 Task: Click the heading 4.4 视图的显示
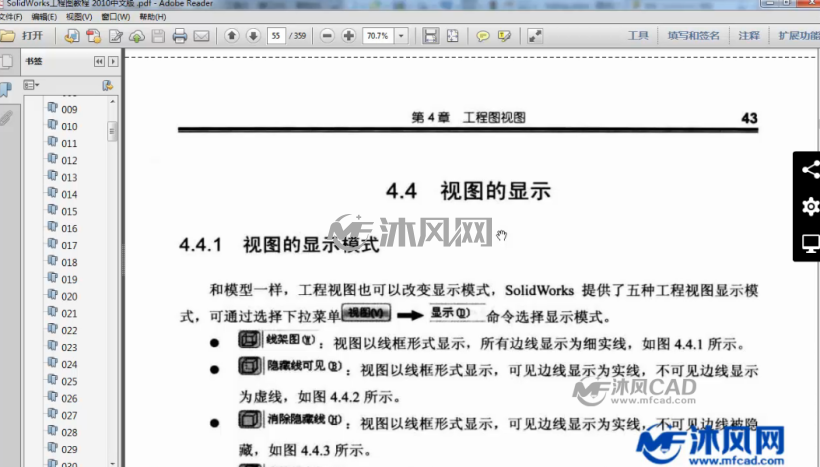[469, 191]
